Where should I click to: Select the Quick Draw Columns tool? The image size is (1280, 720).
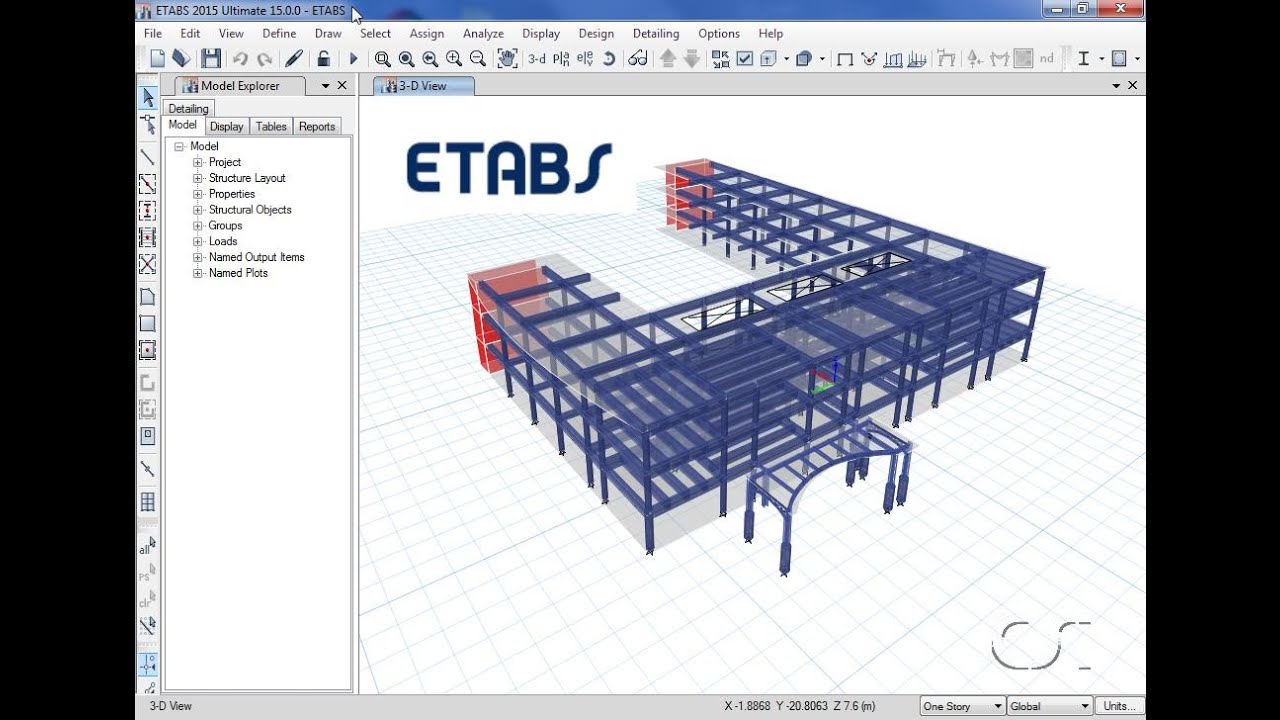coord(148,211)
